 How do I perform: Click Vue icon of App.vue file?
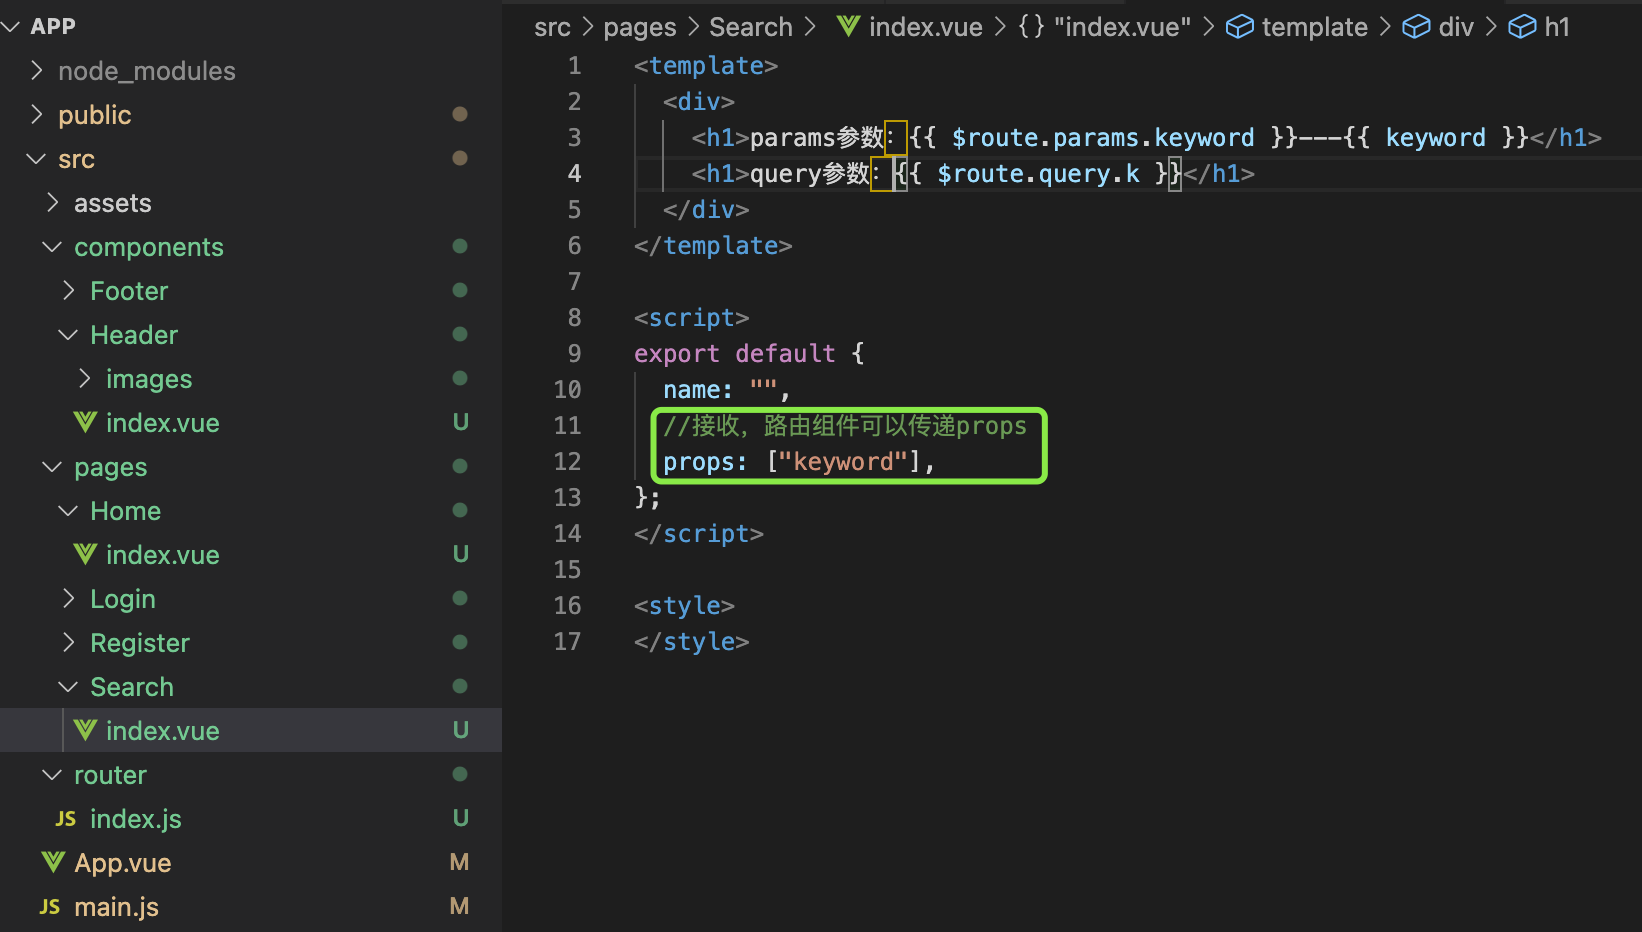[54, 863]
